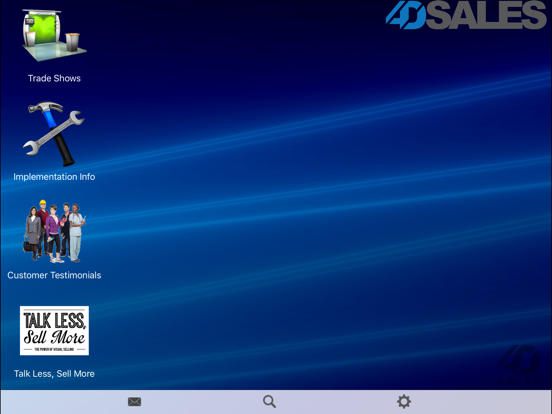Click the 'Trade Shows' label
The width and height of the screenshot is (552, 414).
point(54,78)
